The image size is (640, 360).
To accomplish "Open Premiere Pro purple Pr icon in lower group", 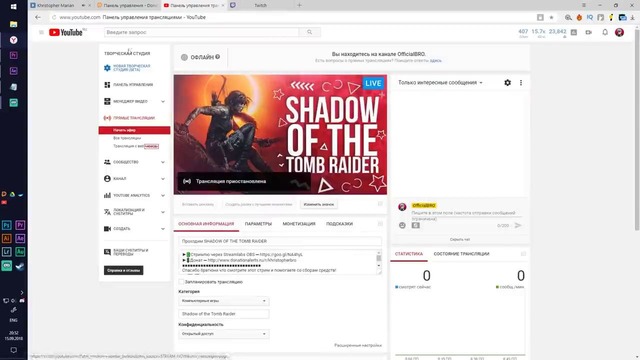I will coord(20,225).
